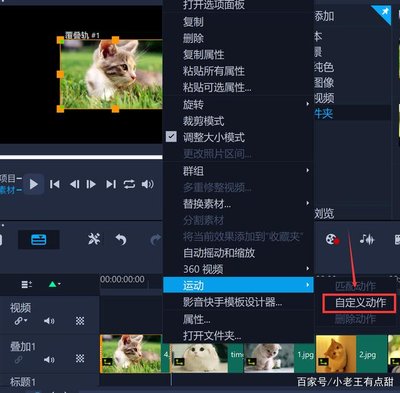Toggle the Repeat playback loop
Screen dimensions: 400x393
(129, 184)
